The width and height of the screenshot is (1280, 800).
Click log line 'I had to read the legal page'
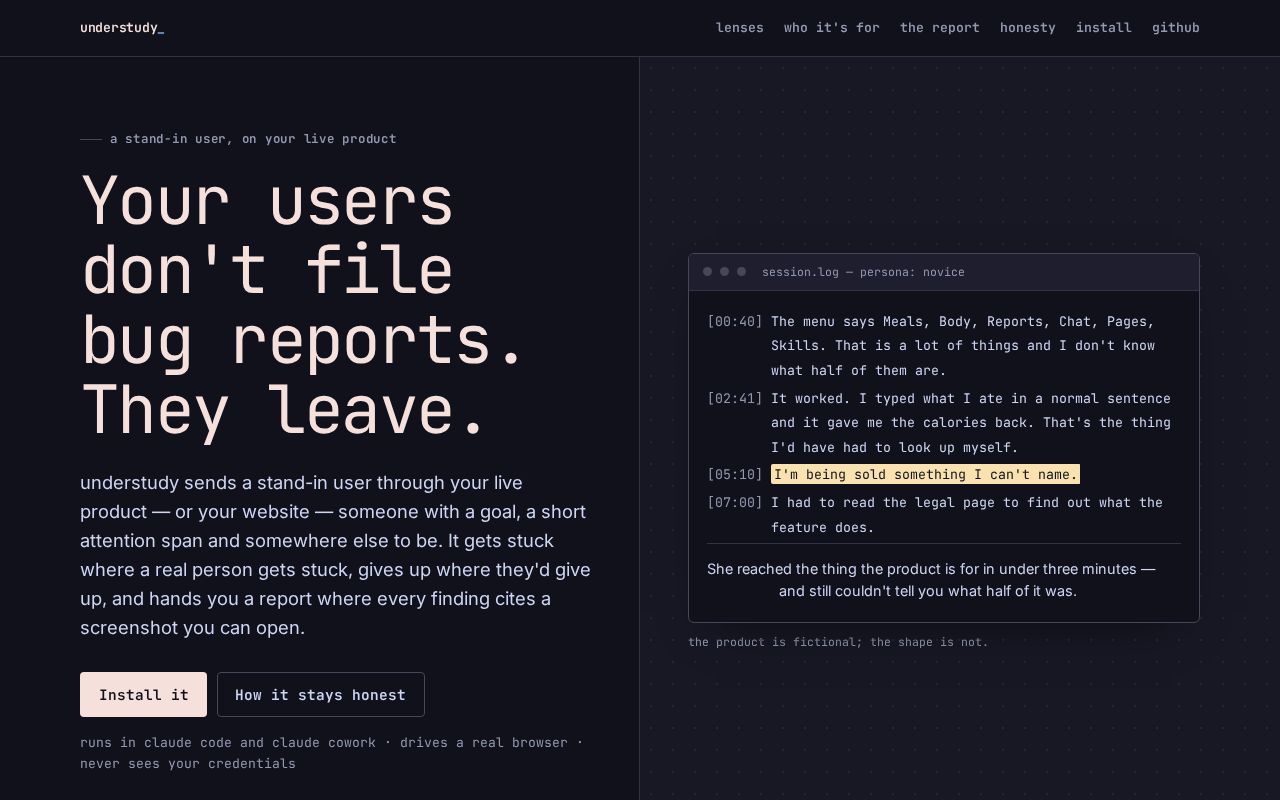(967, 515)
